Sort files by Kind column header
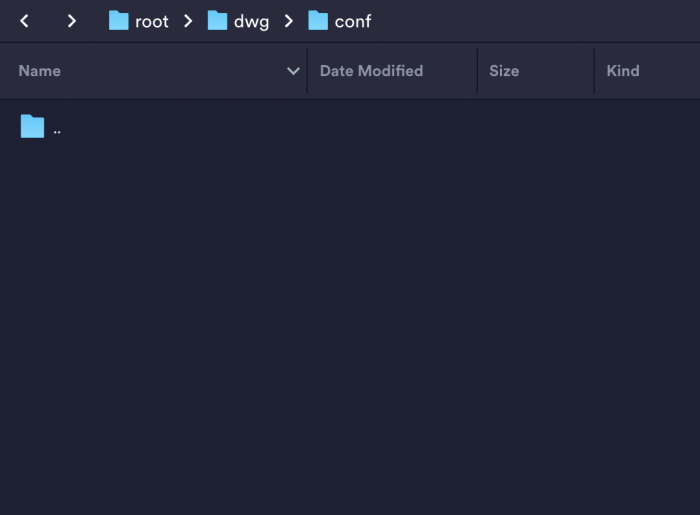Viewport: 700px width, 515px height. pos(623,71)
